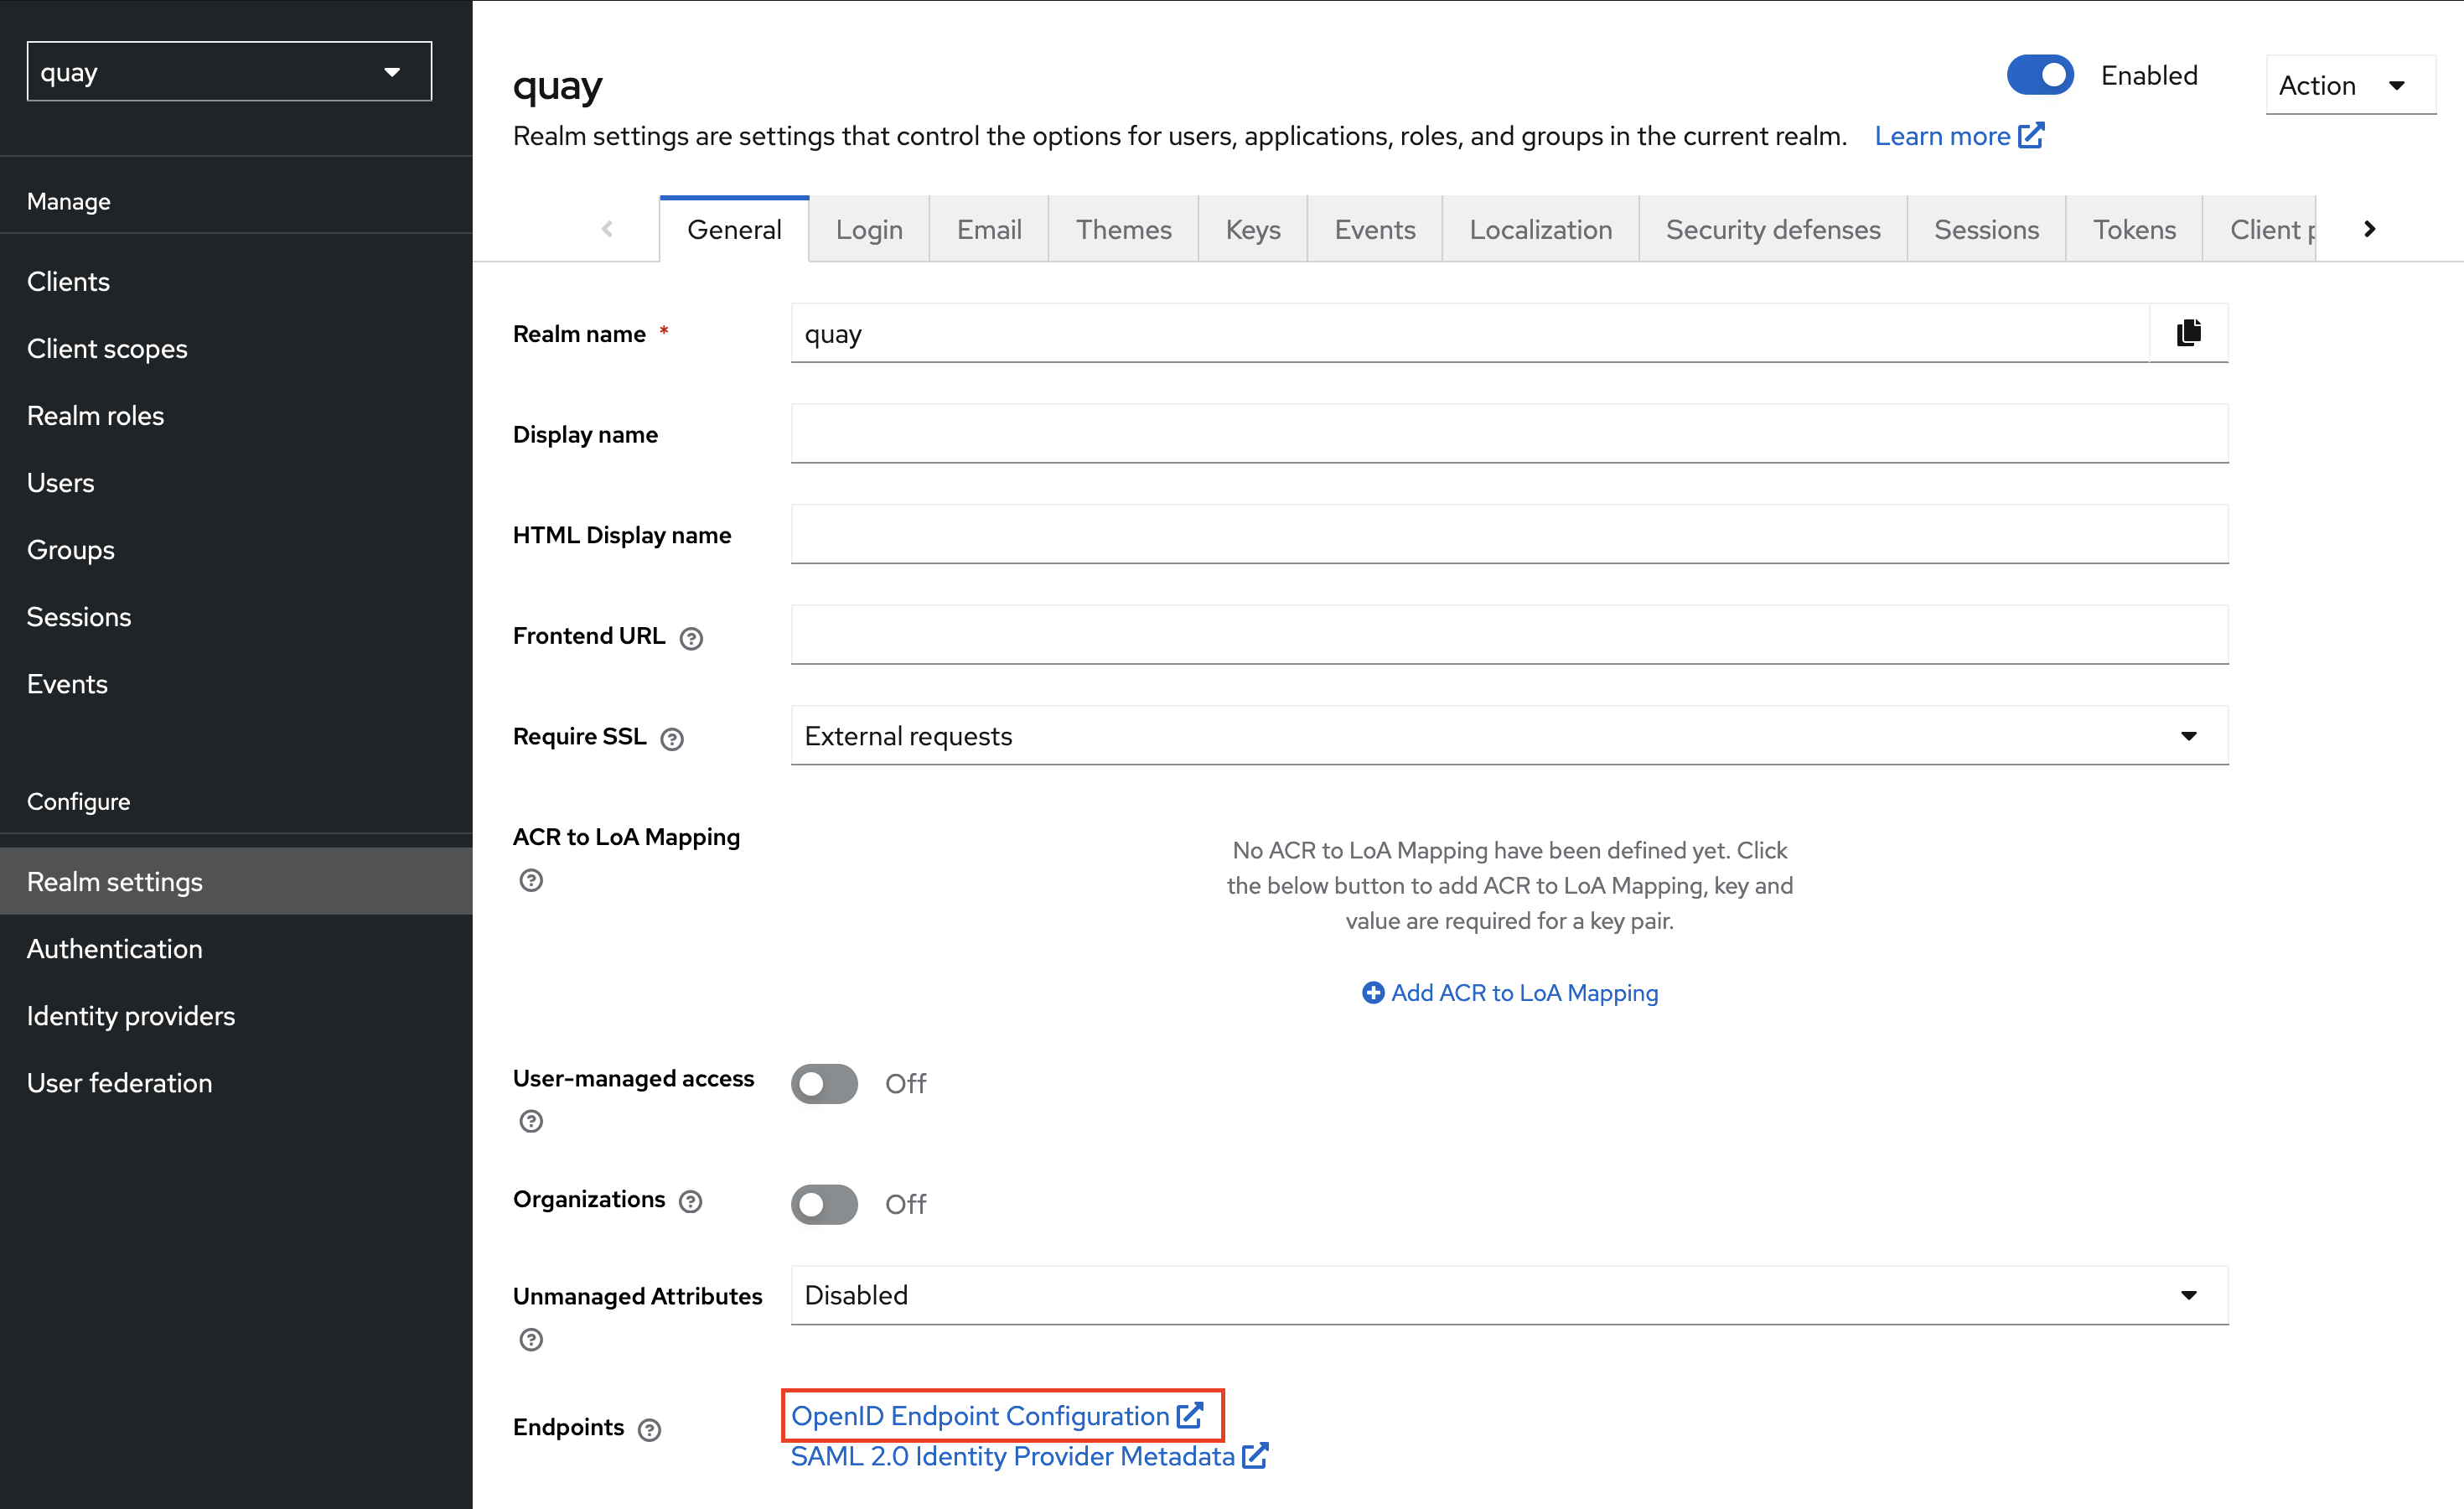Screen dimensions: 2464x1509
Task: Click Add ACR to LoA Mapping
Action: click(1510, 992)
